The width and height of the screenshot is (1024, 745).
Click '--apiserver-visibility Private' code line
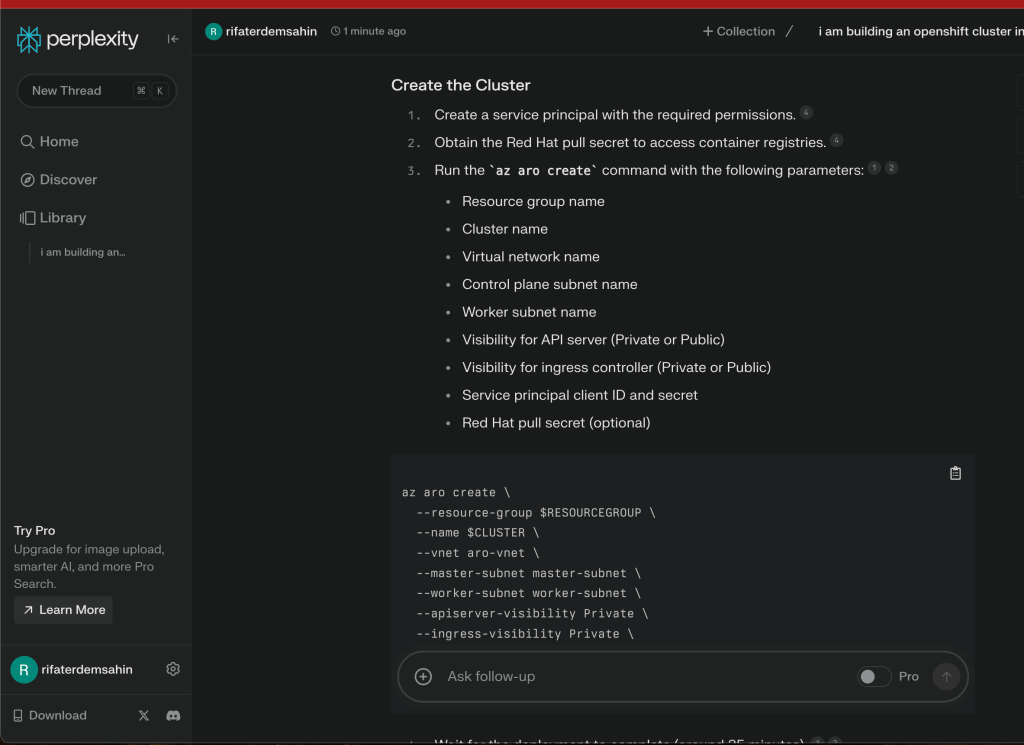[x=532, y=613]
